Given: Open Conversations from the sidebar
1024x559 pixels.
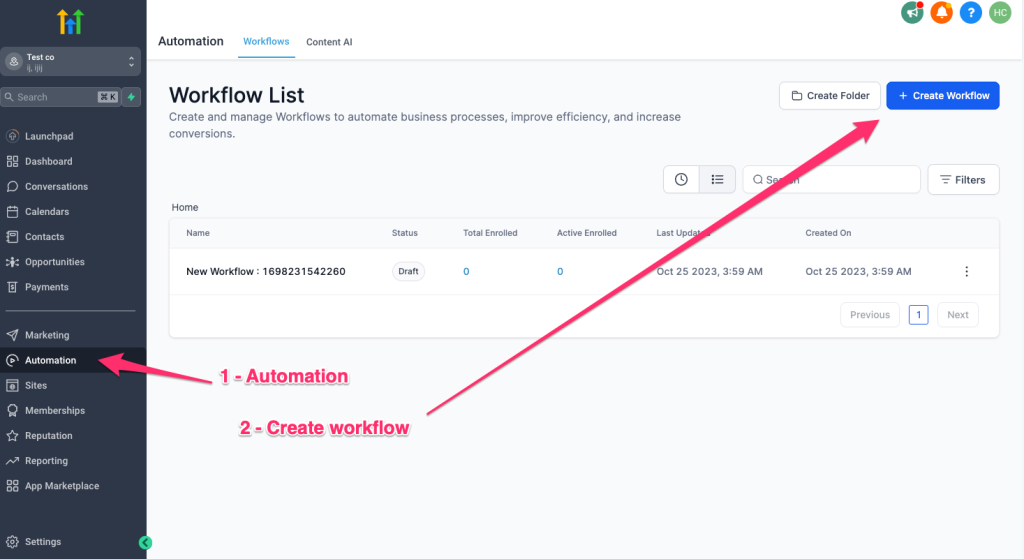Looking at the screenshot, I should tap(56, 186).
